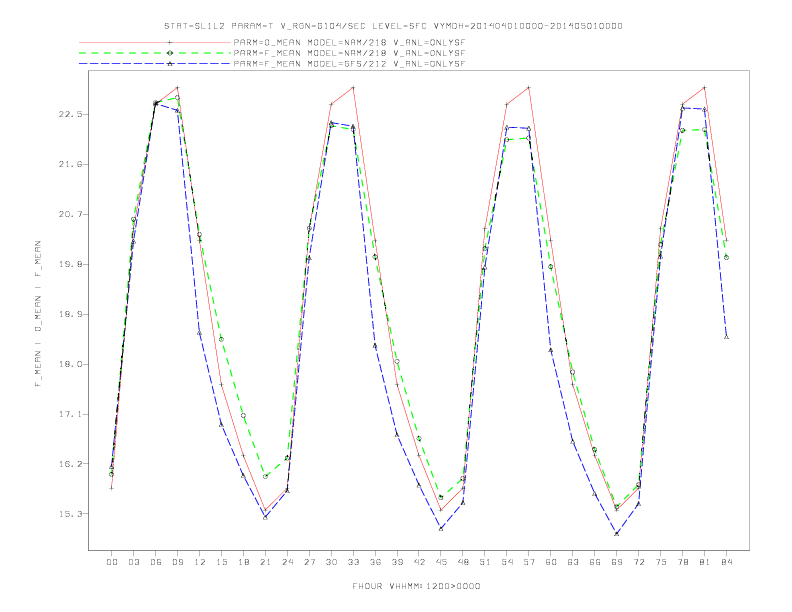Click the x-axis hour label 81
This screenshot has width=792, height=612.
pos(705,562)
